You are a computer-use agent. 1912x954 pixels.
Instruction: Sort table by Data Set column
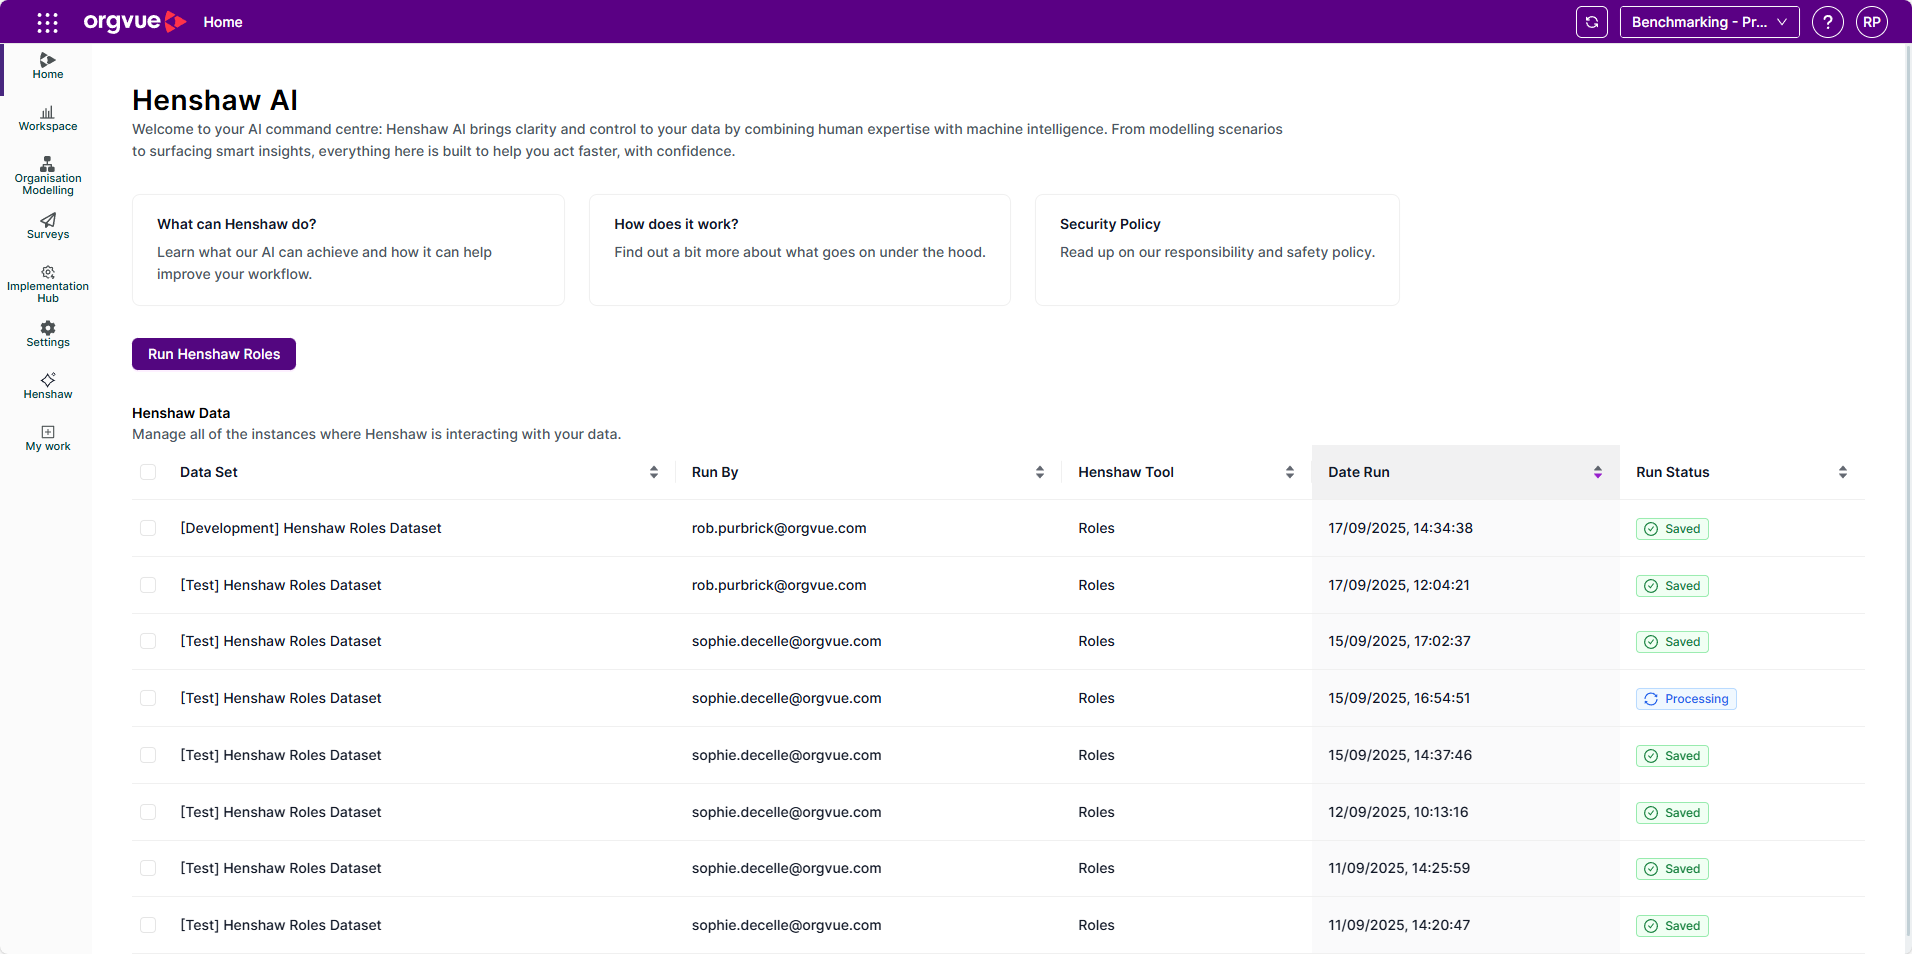(654, 472)
